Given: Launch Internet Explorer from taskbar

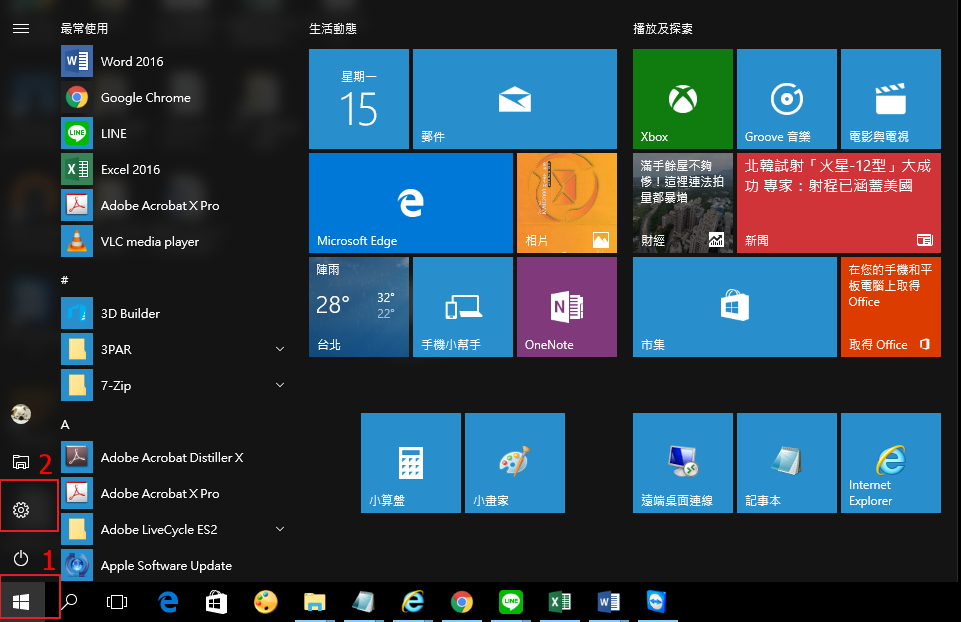Looking at the screenshot, I should point(413,602).
